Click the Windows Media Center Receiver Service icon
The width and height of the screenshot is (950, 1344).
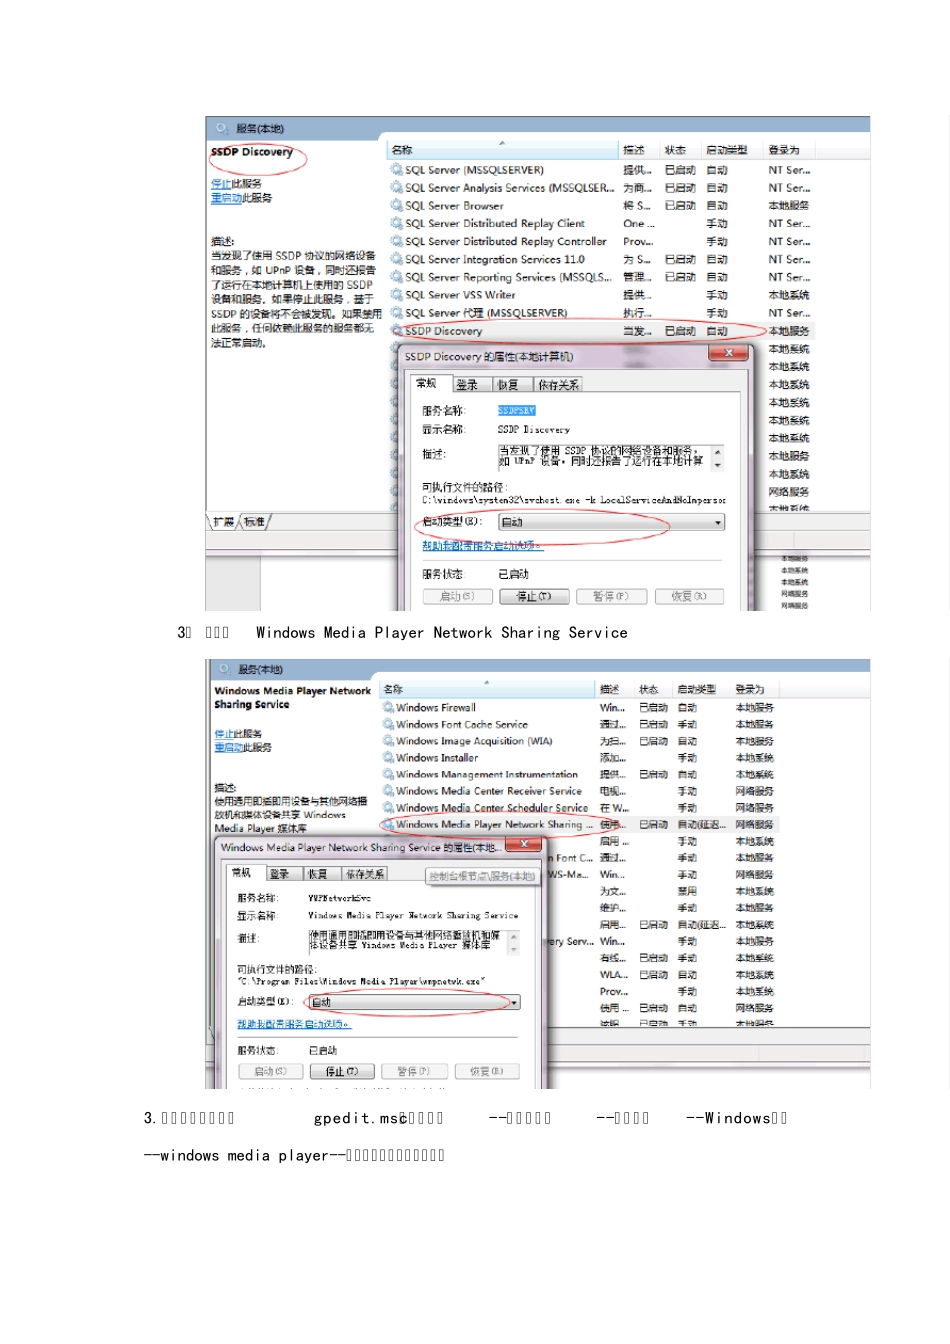point(388,791)
